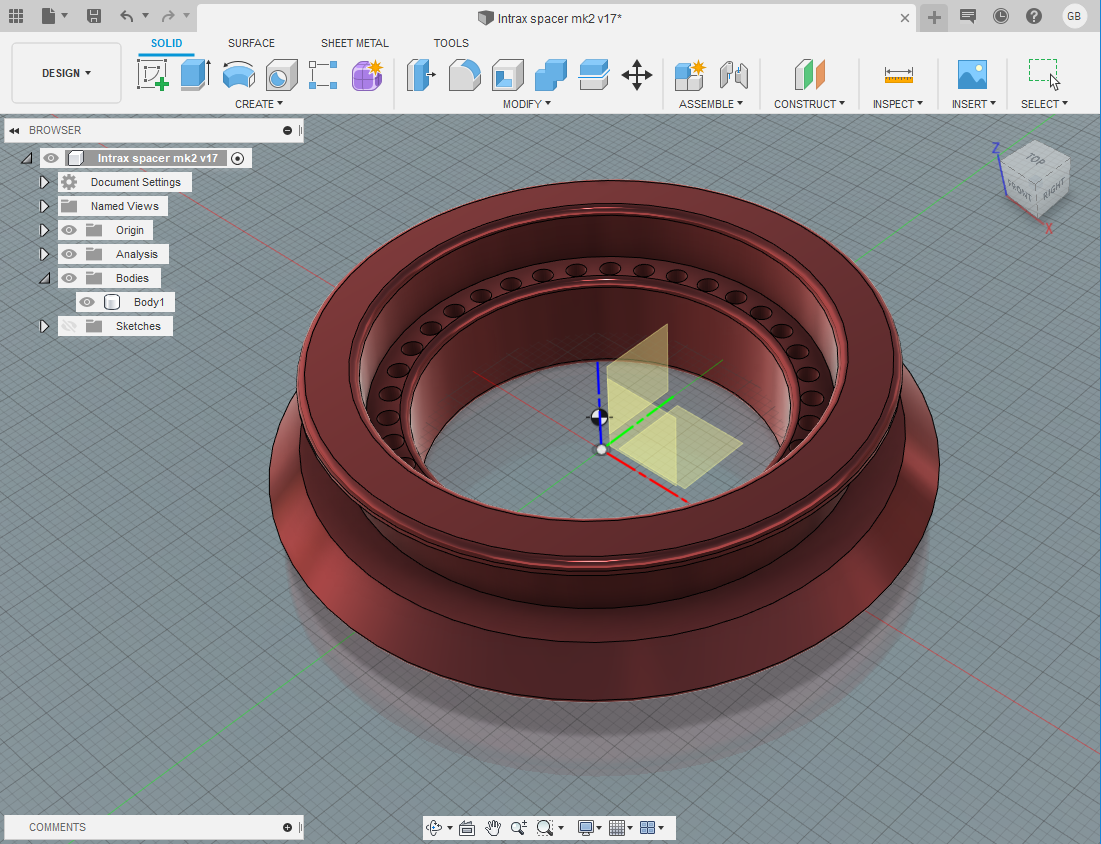Image resolution: width=1101 pixels, height=844 pixels.
Task: Click the window Select tool icon
Action: coord(1044,74)
